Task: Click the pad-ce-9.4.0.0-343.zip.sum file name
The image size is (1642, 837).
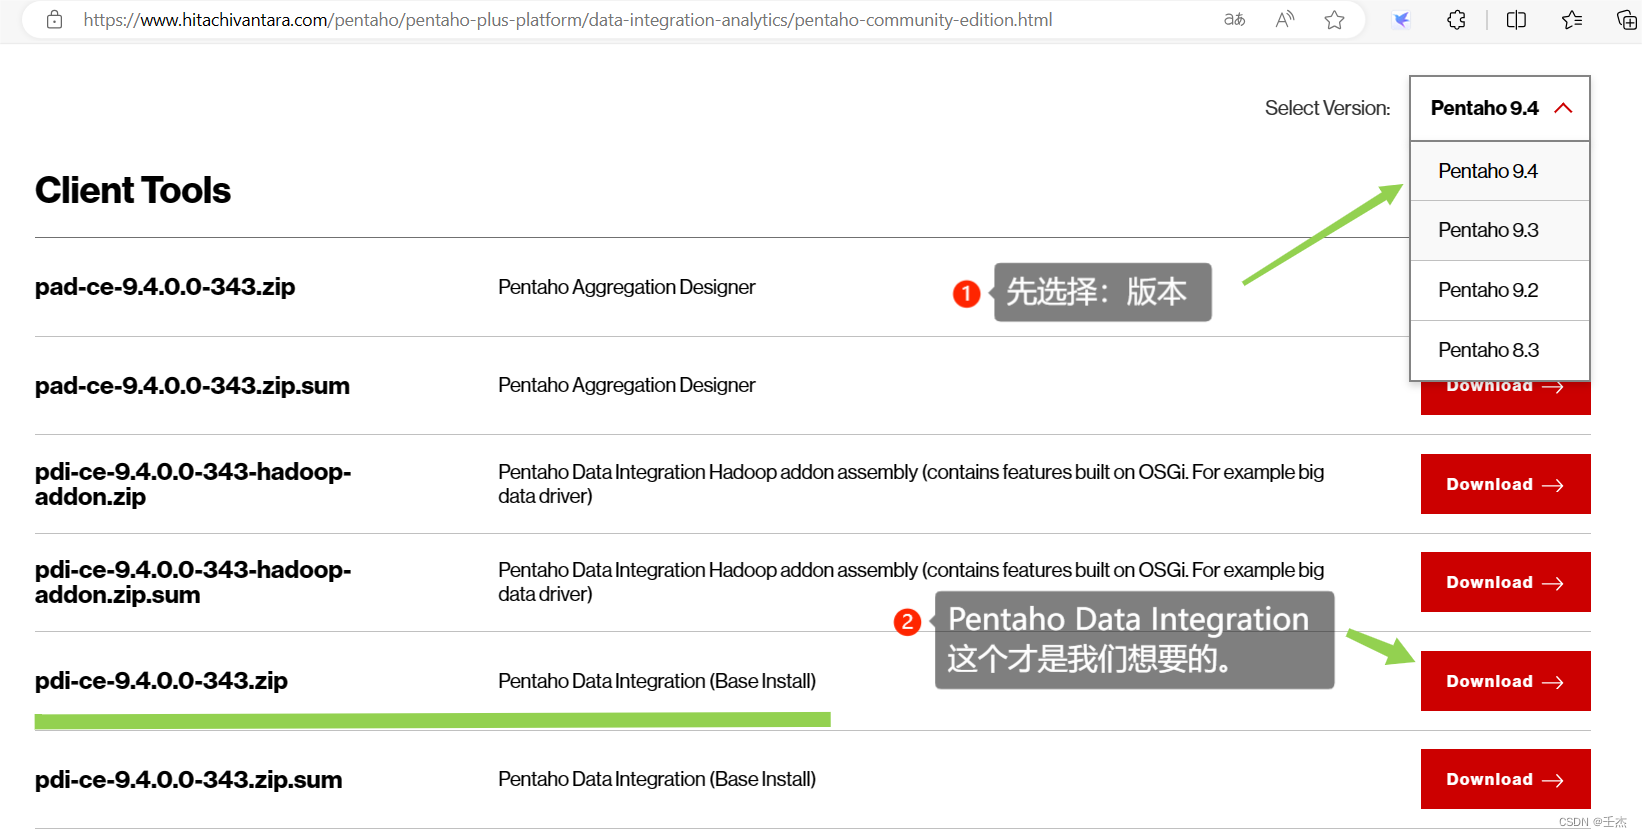Action: click(192, 386)
